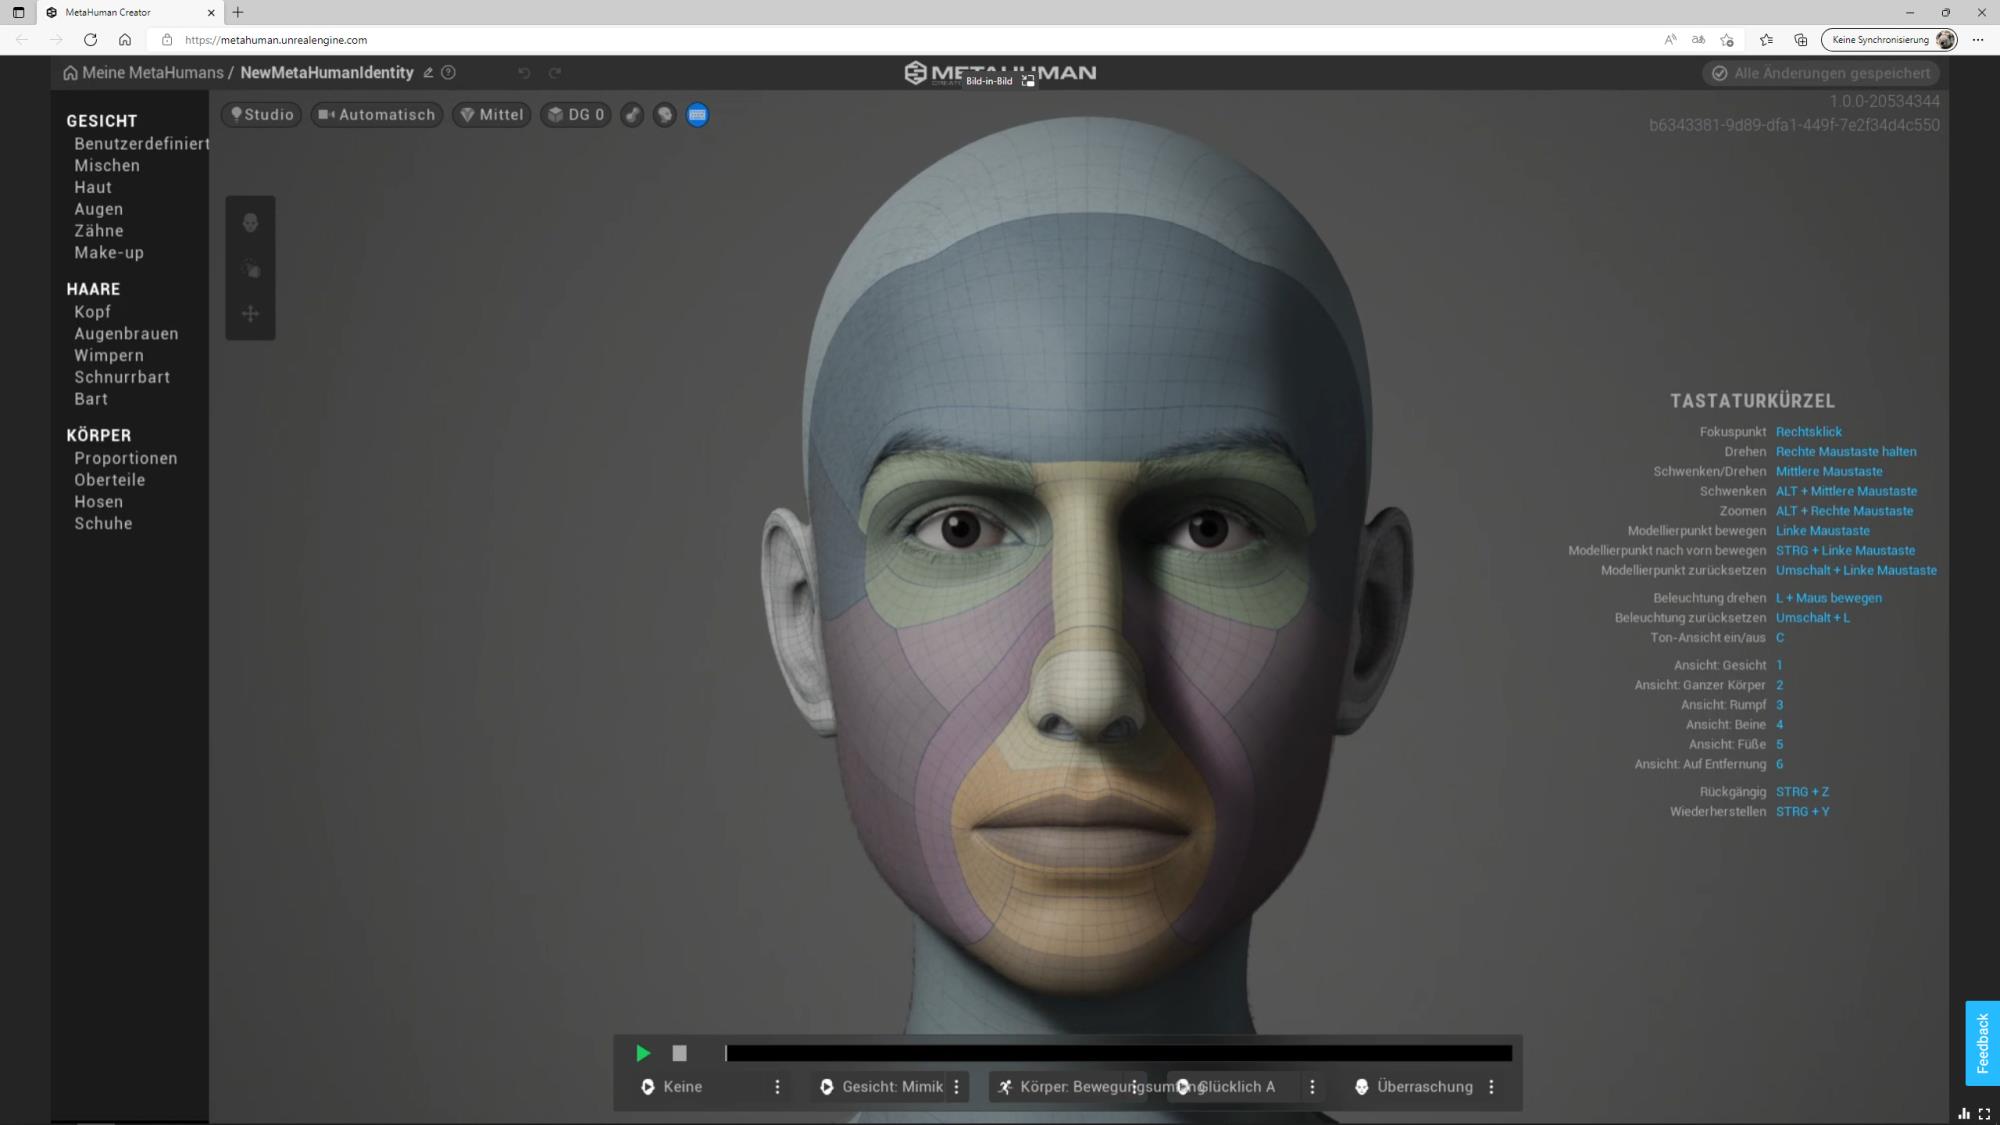The image size is (2000, 1125).
Task: Open the DG 0 level-of-detail dropdown
Action: 576,115
